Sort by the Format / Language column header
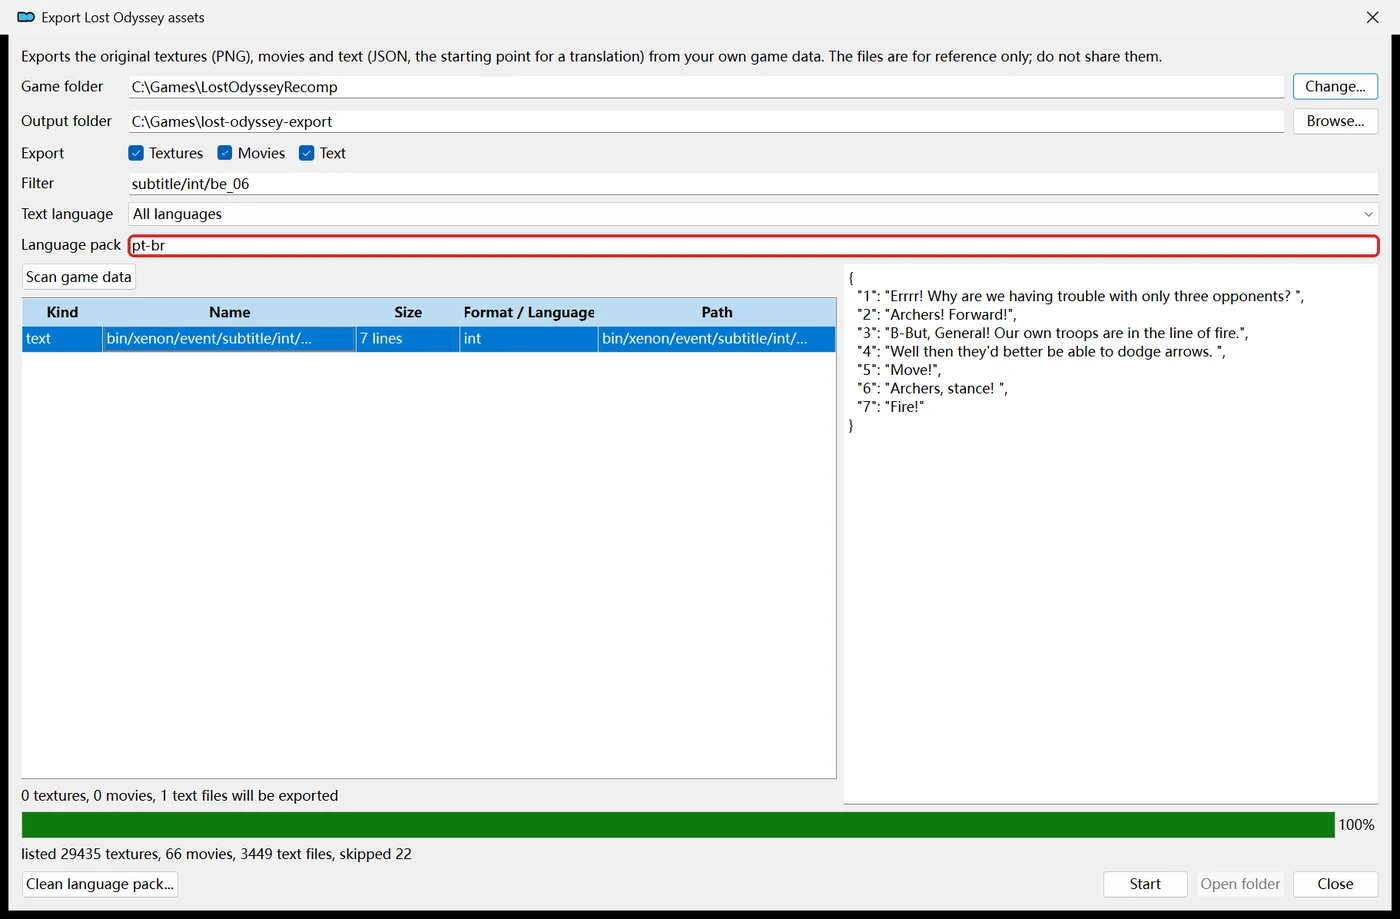The height and width of the screenshot is (919, 1400). (x=528, y=312)
